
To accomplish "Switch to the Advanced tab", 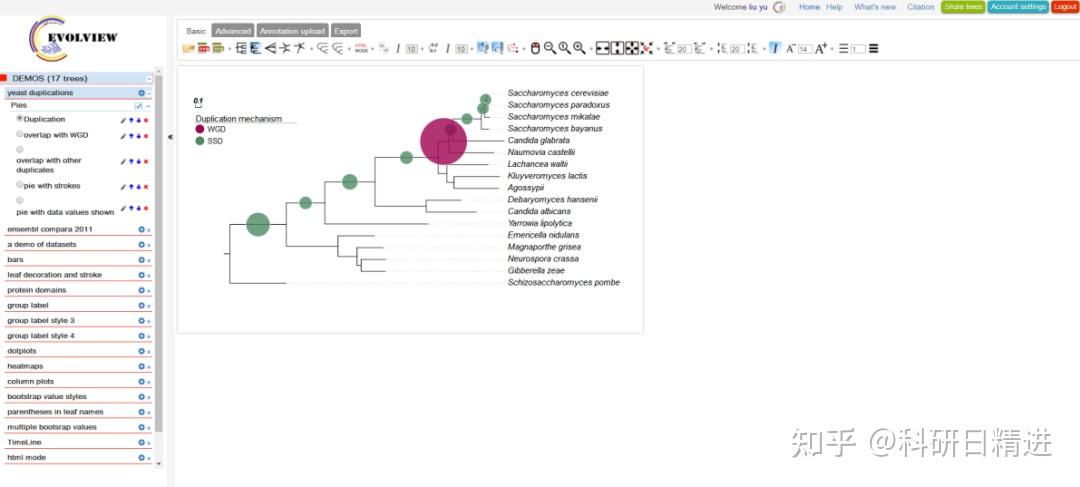I will click(x=233, y=31).
